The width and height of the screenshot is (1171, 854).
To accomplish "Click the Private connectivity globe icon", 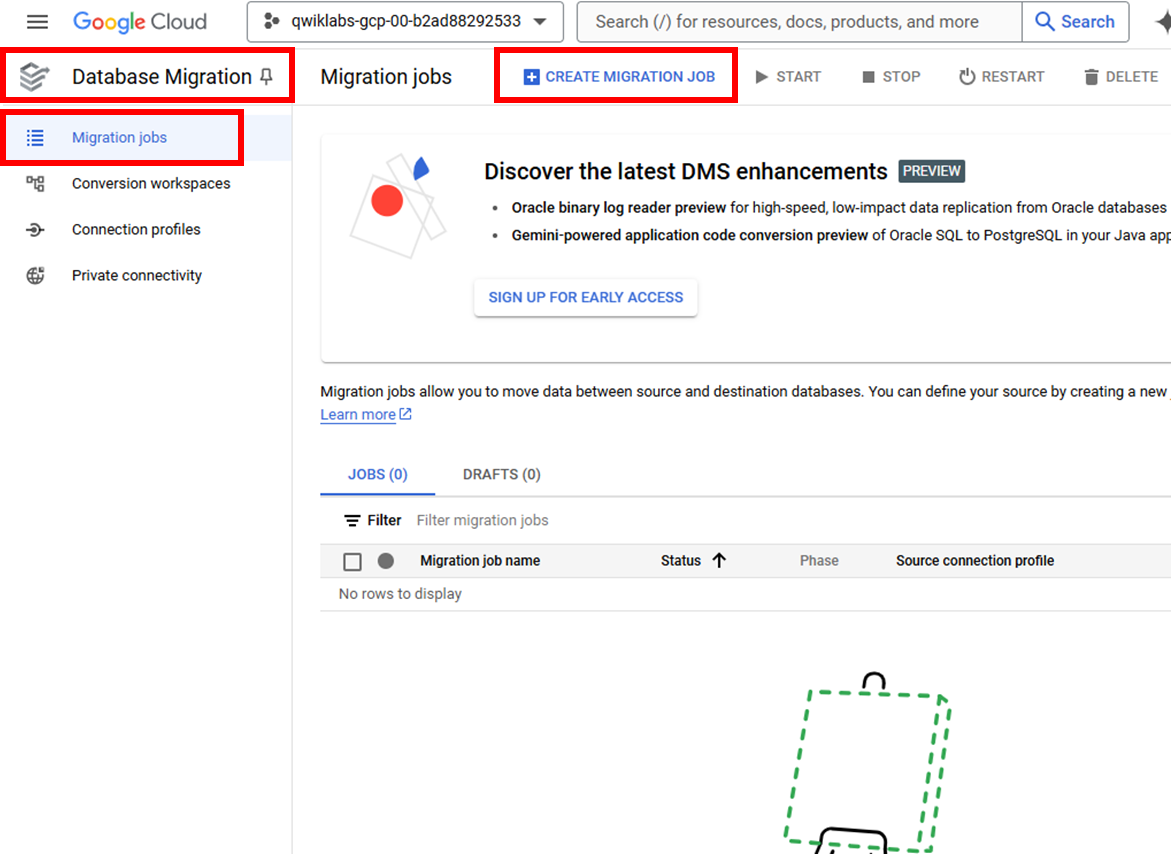I will pos(35,275).
